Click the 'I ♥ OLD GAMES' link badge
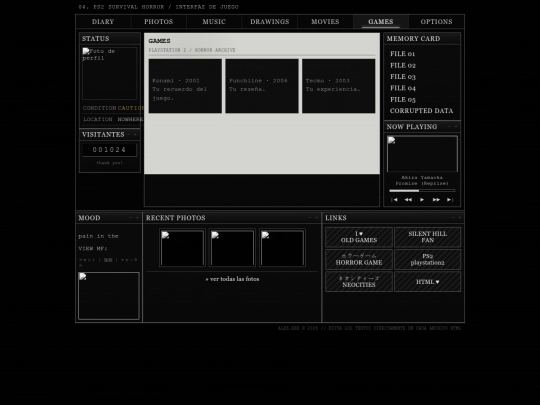The width and height of the screenshot is (540, 405). click(359, 237)
